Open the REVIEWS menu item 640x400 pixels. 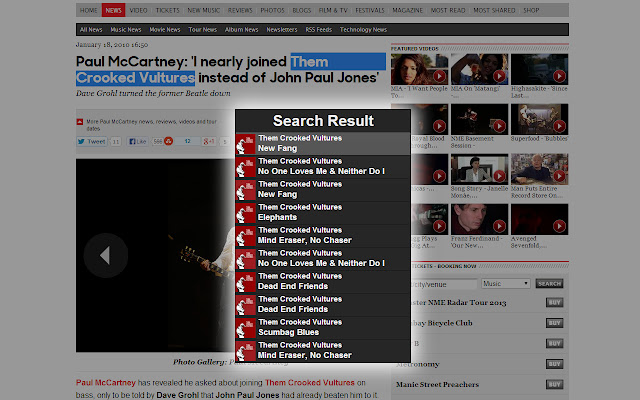(240, 10)
